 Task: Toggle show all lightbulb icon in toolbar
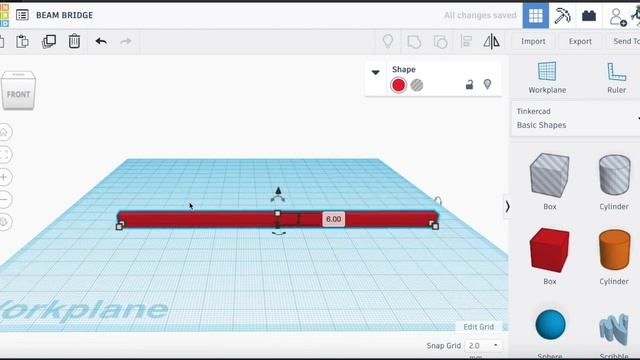point(388,41)
